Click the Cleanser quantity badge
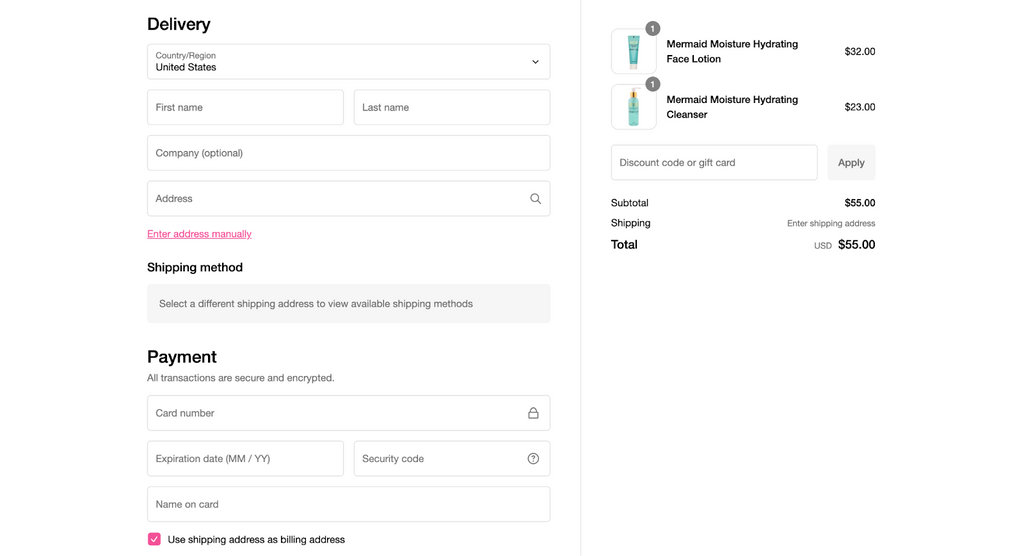Viewport: 1024px width, 556px height. (652, 85)
